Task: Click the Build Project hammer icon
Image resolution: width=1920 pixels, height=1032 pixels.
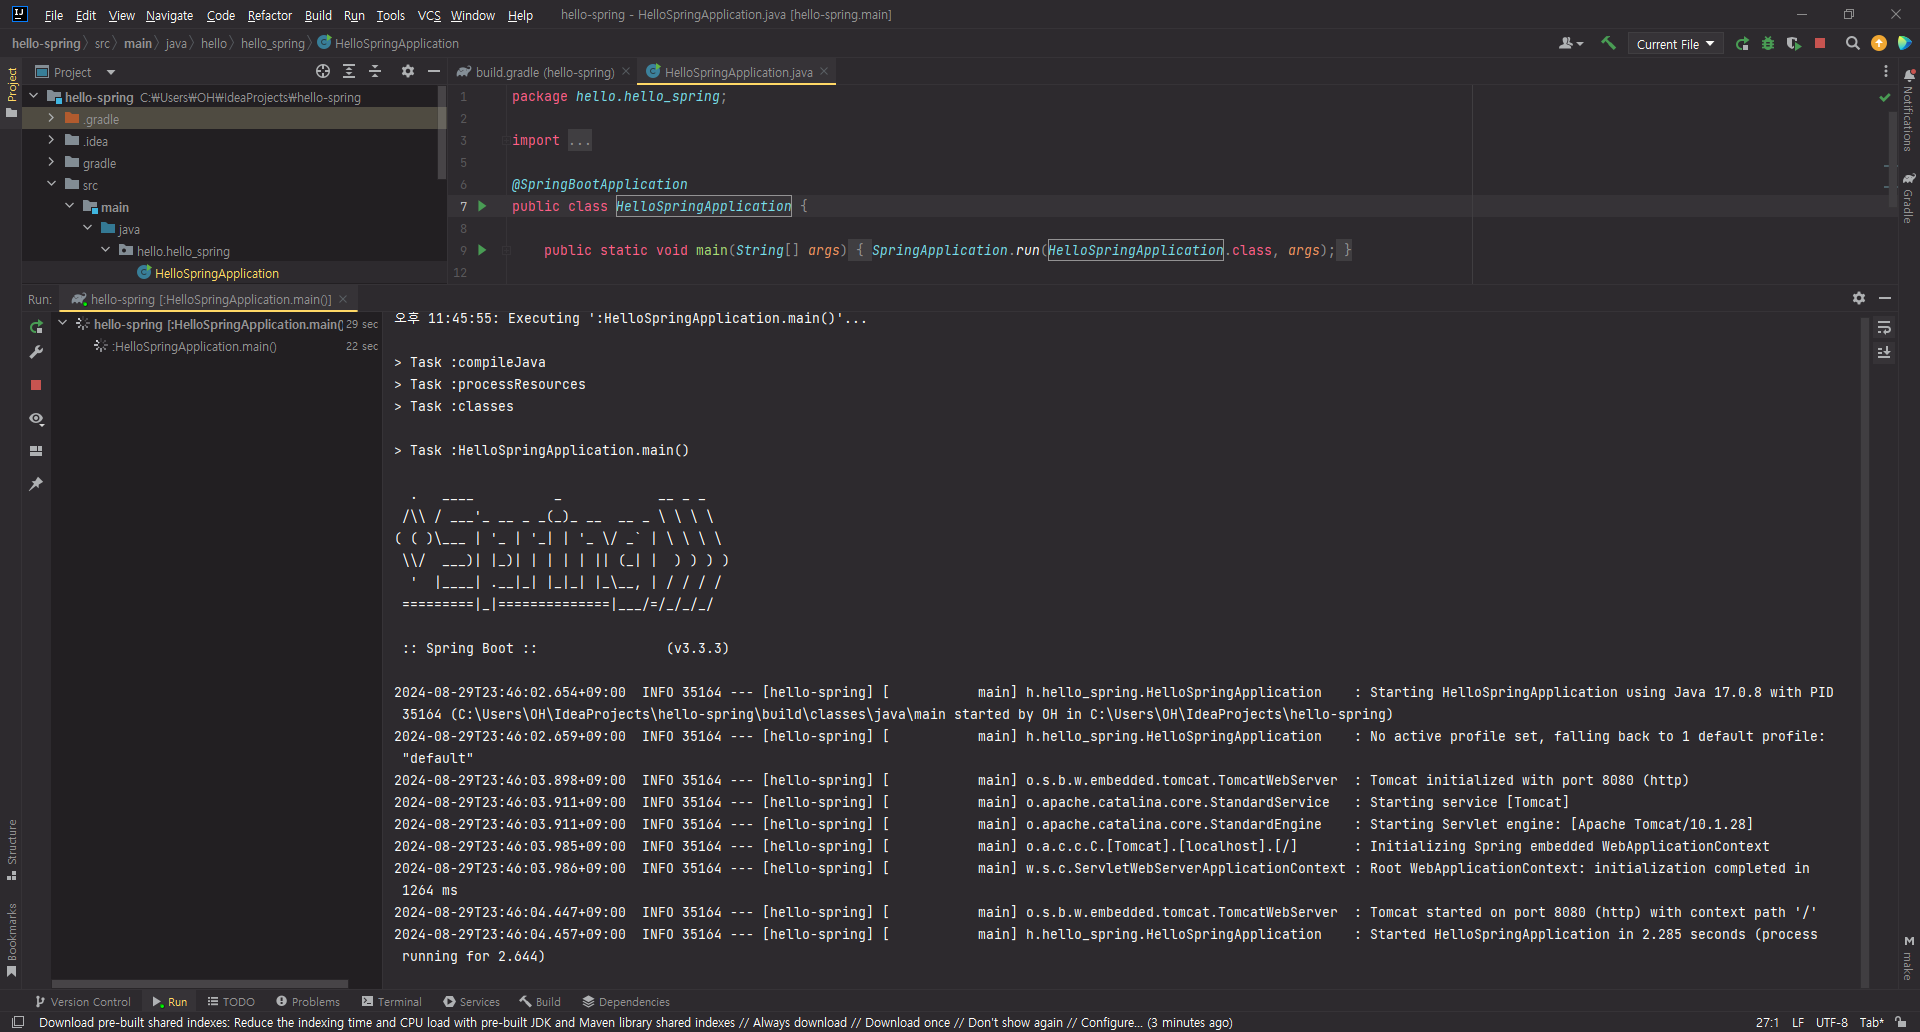Action: [1608, 43]
